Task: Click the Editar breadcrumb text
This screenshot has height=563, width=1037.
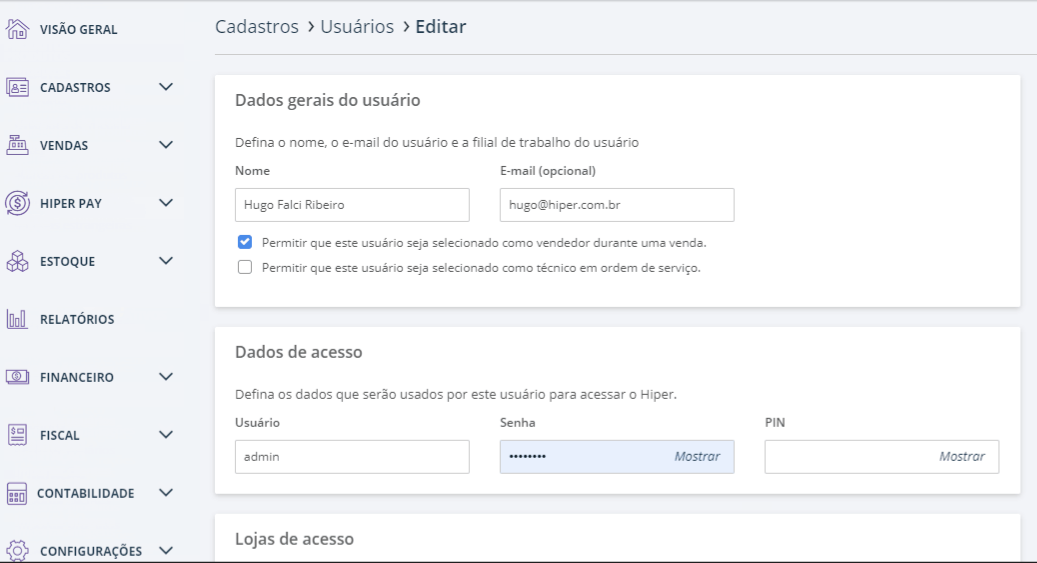Action: pos(440,26)
